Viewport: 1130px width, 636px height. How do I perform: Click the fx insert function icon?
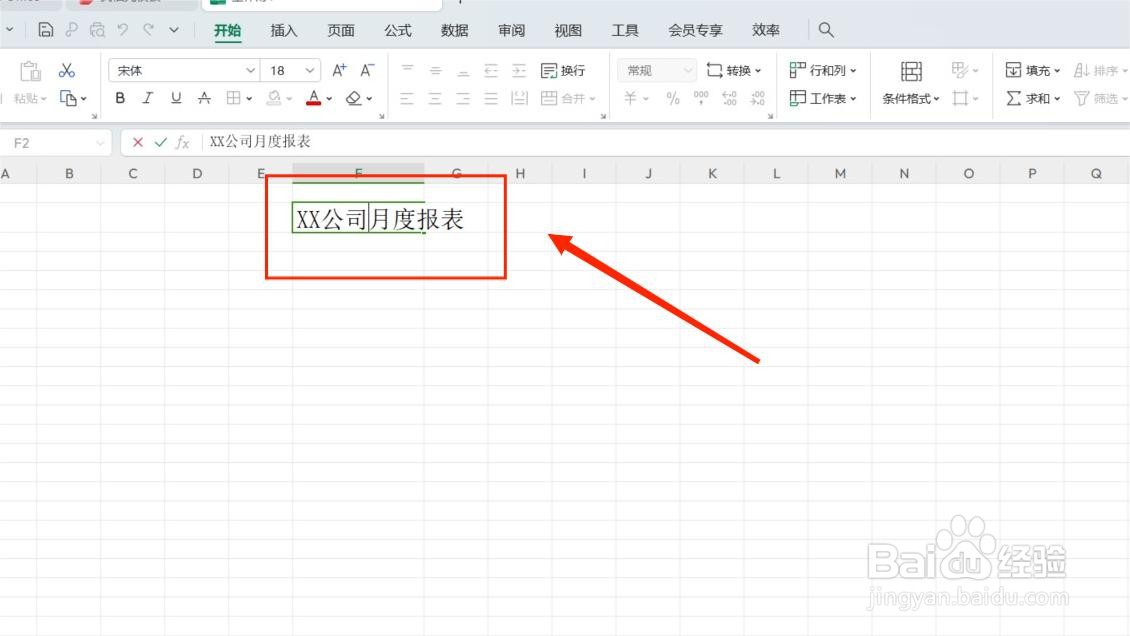click(183, 143)
